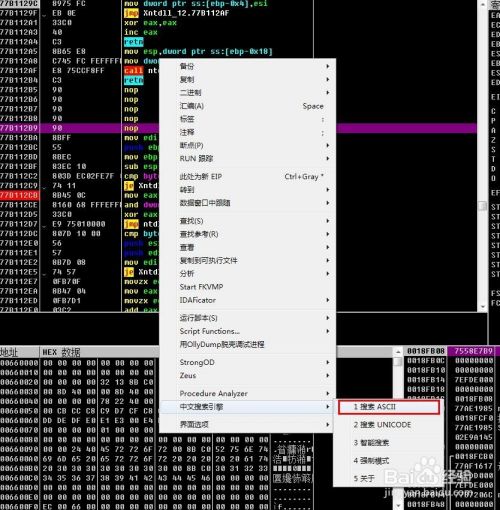Select the xor eax,eax instruction at 77B112A1
This screenshot has height=510, width=500.
(x=150, y=23)
